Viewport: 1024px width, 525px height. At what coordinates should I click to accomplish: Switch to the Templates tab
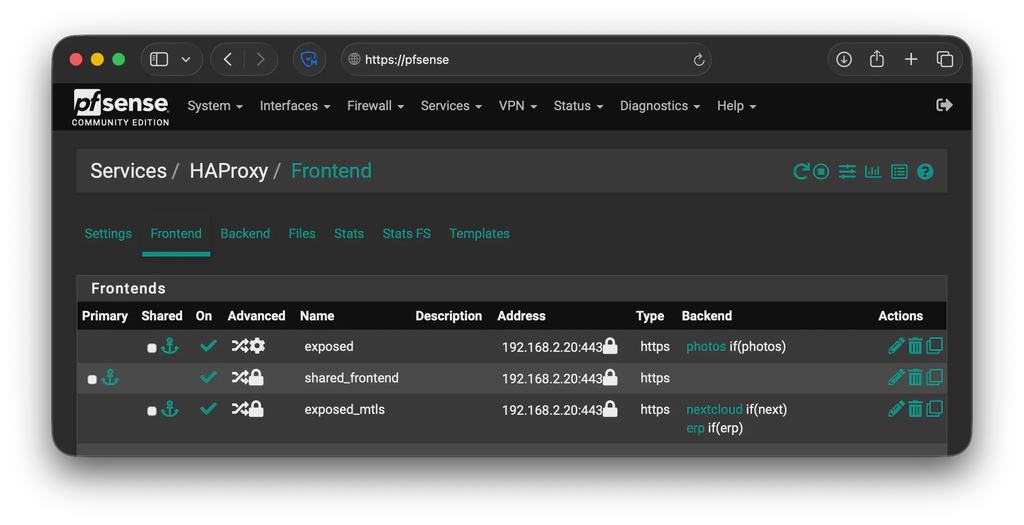coord(479,234)
